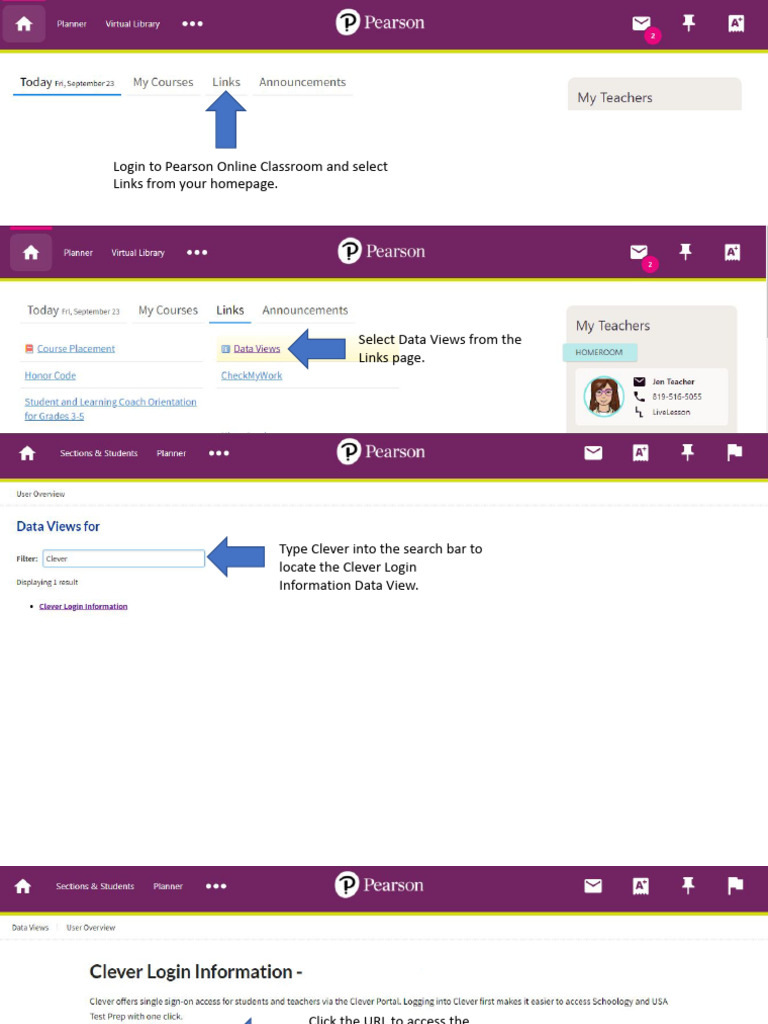Image resolution: width=768 pixels, height=1024 pixels.
Task: Click Jen Teacher's avatar picture
Action: pyautogui.click(x=603, y=396)
